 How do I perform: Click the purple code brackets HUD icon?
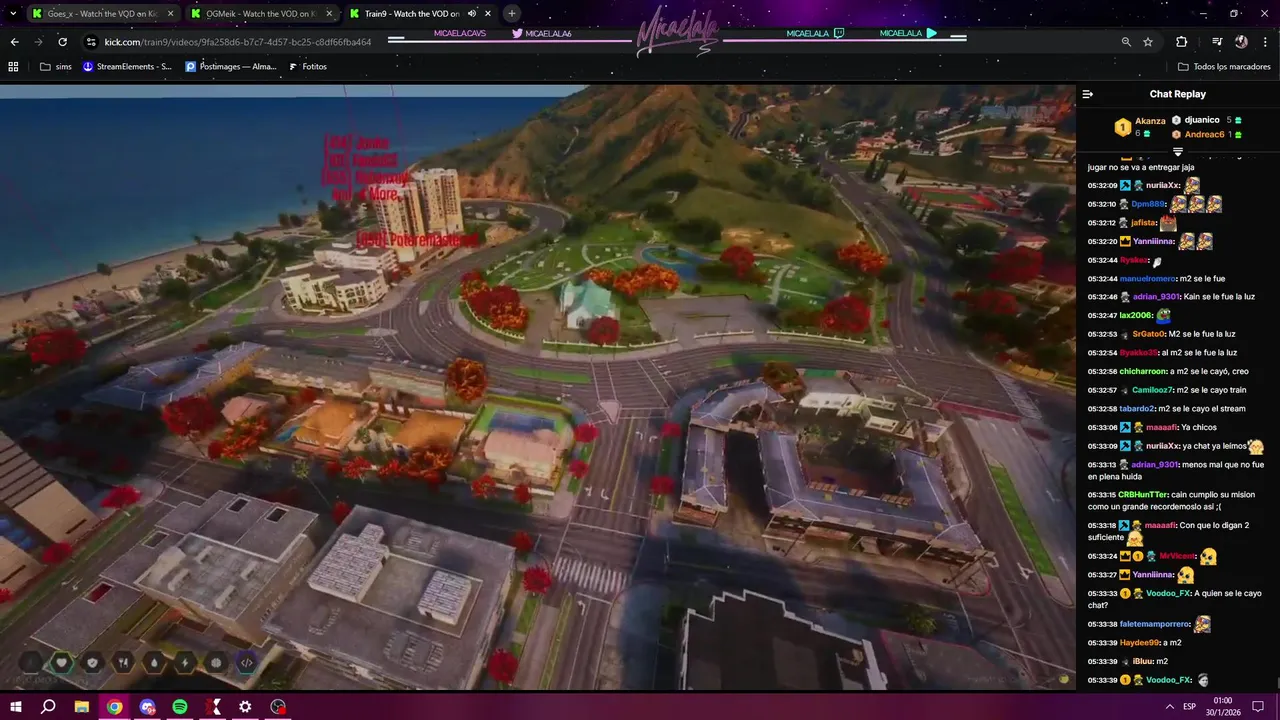click(246, 662)
